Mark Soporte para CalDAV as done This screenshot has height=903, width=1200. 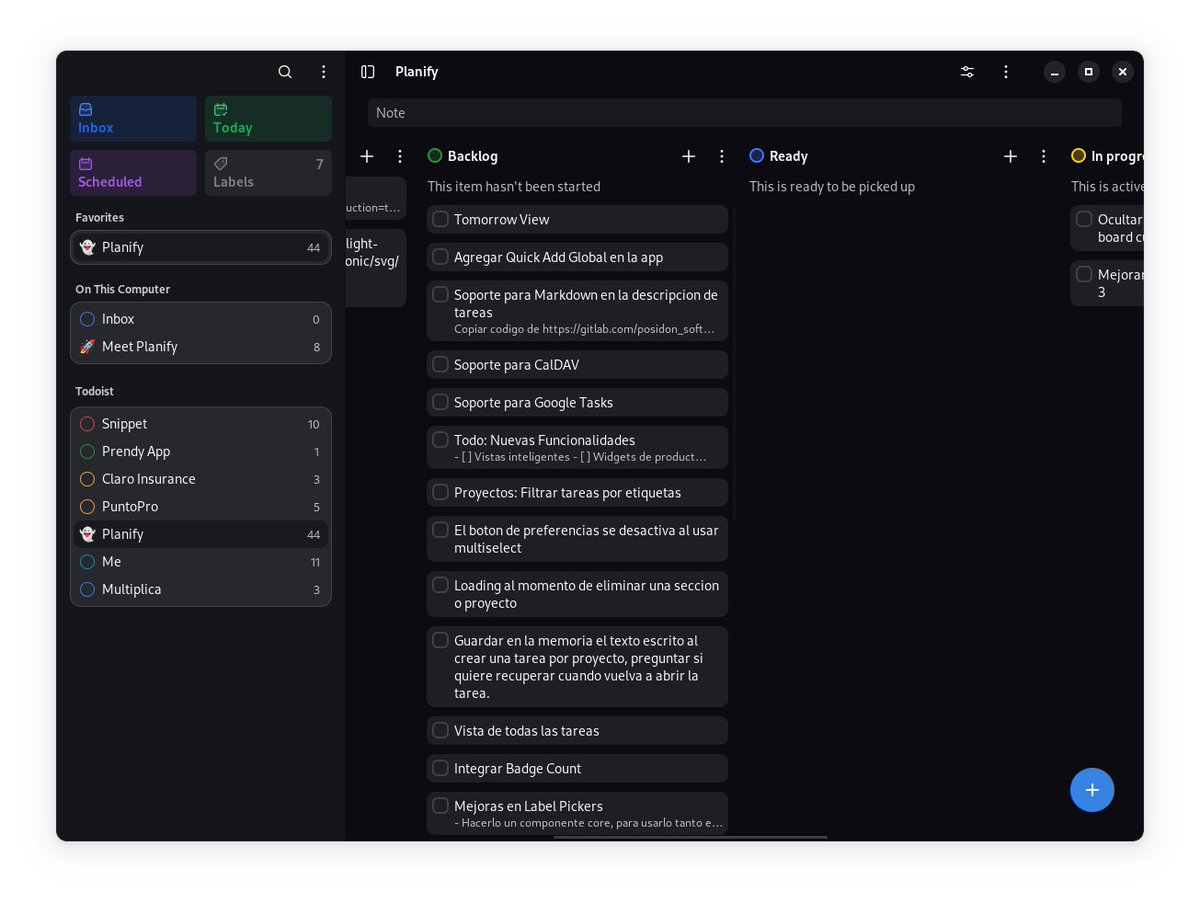click(440, 365)
